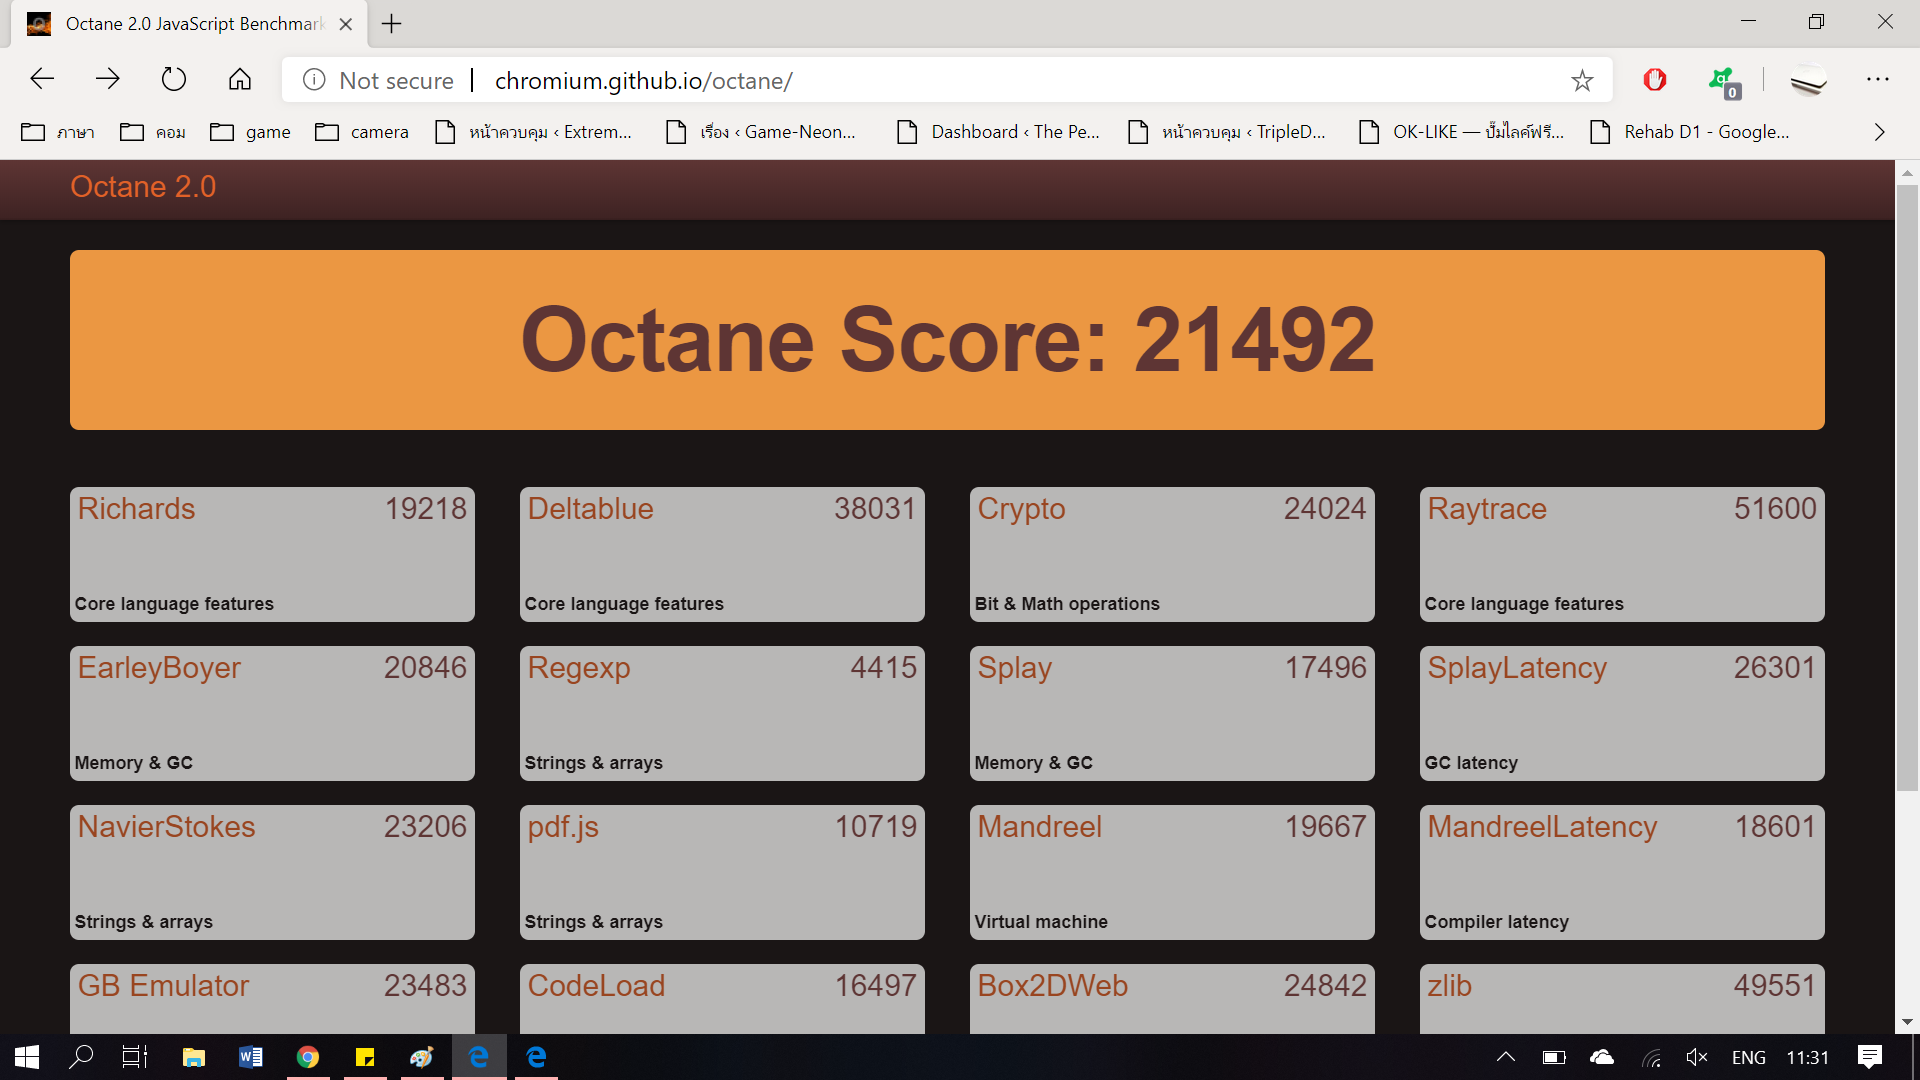The image size is (1920, 1080).
Task: Show hidden system tray icons
Action: coord(1505,1057)
